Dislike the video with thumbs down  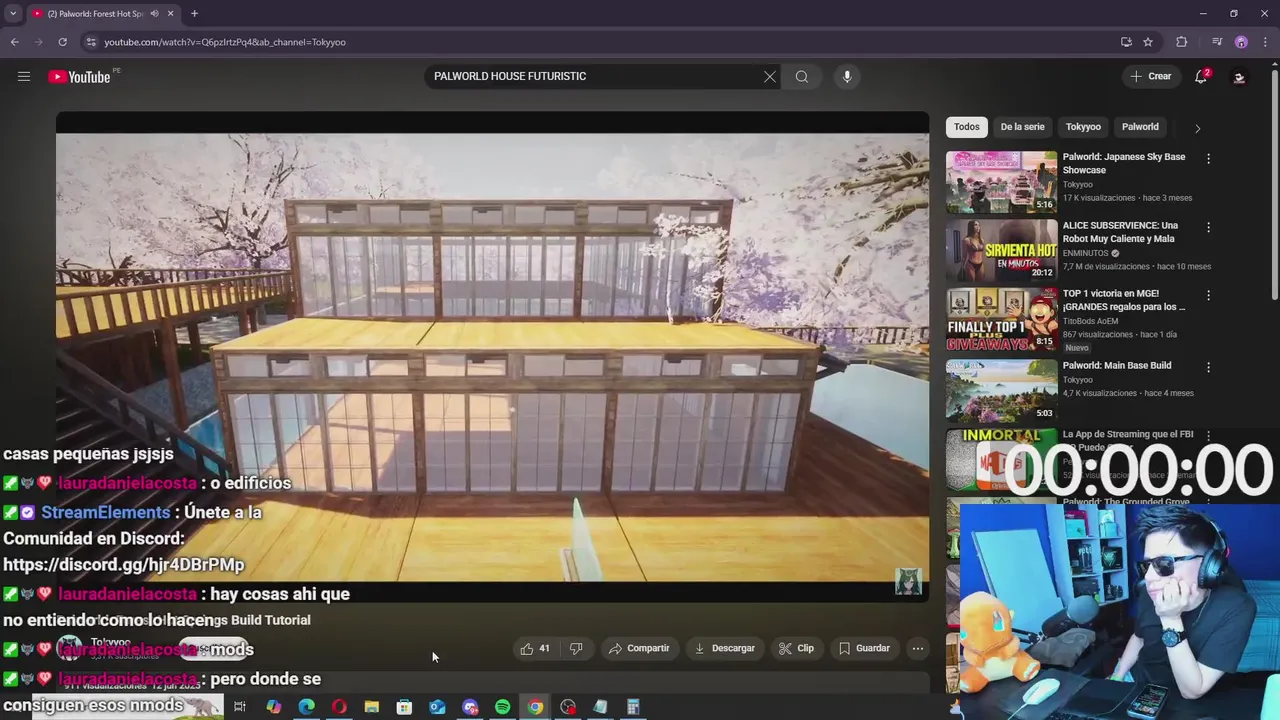[576, 648]
